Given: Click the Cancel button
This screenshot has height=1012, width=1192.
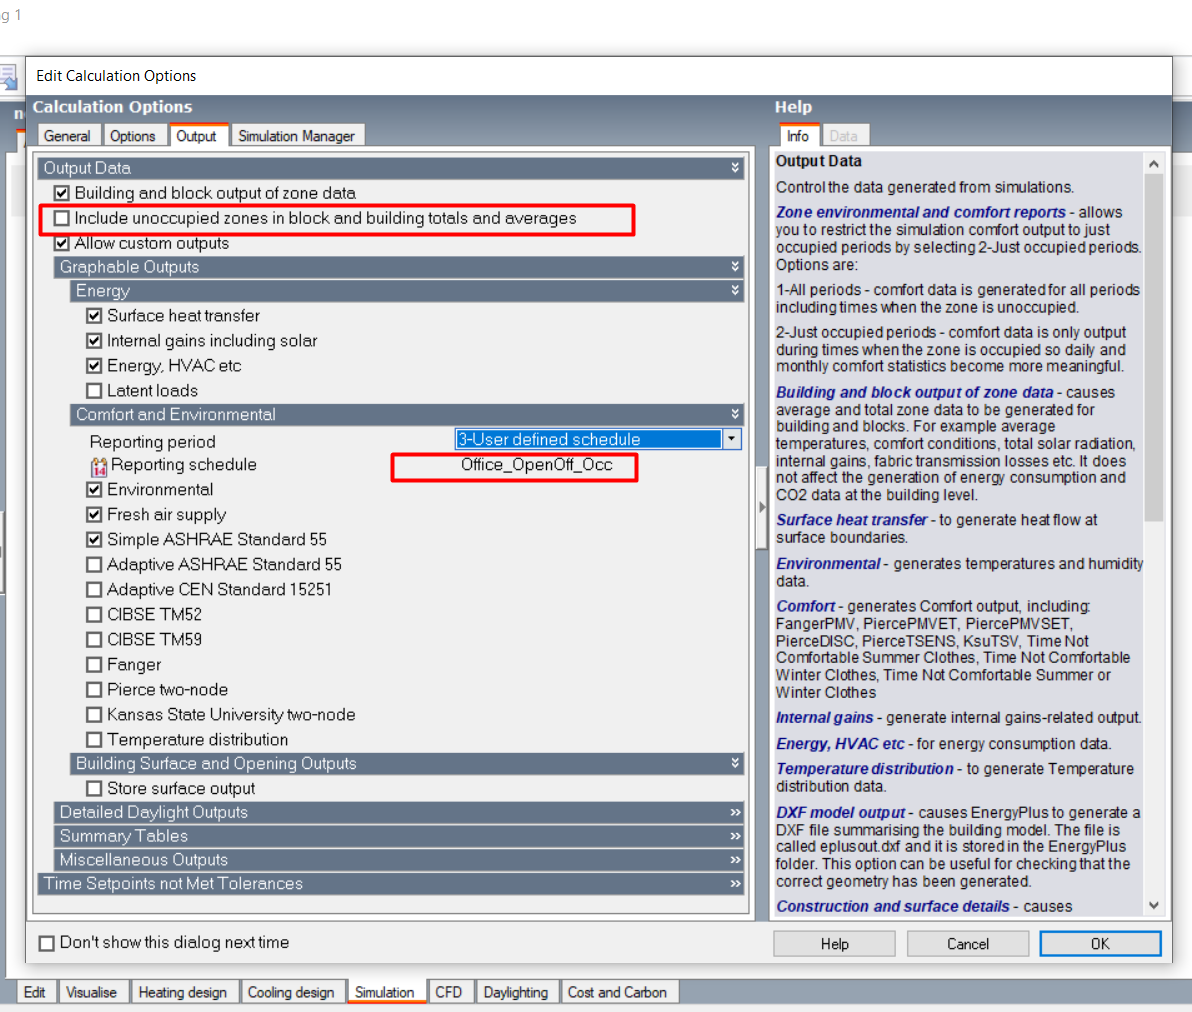Looking at the screenshot, I should pyautogui.click(x=968, y=944).
